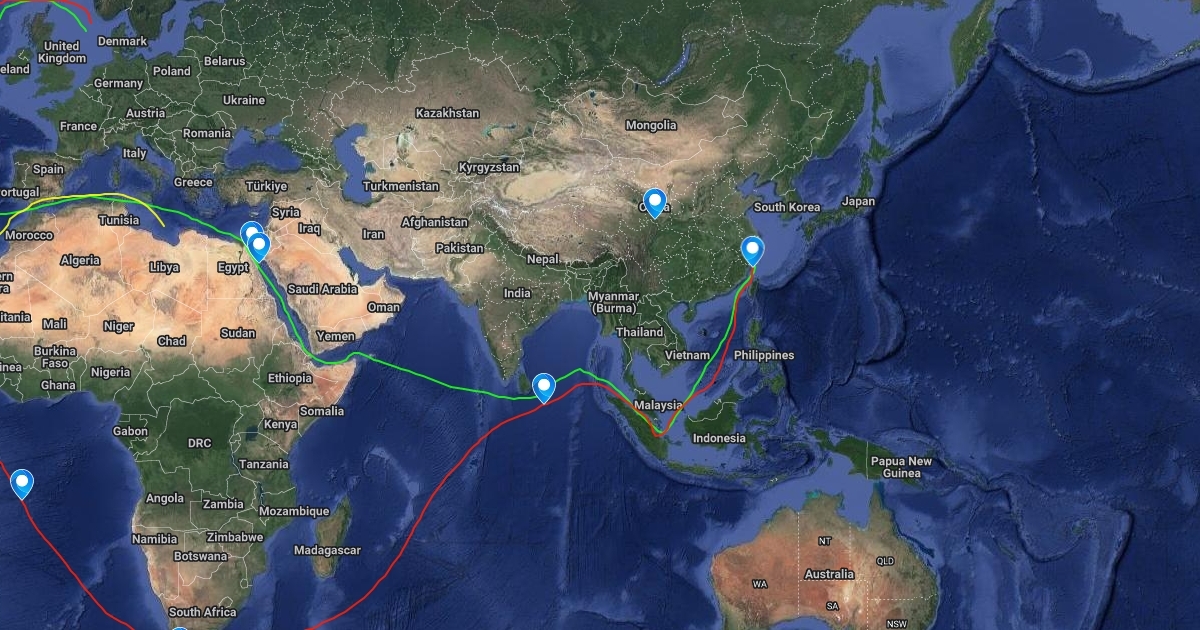Click the Japan label
1200x630 pixels.
coord(858,201)
